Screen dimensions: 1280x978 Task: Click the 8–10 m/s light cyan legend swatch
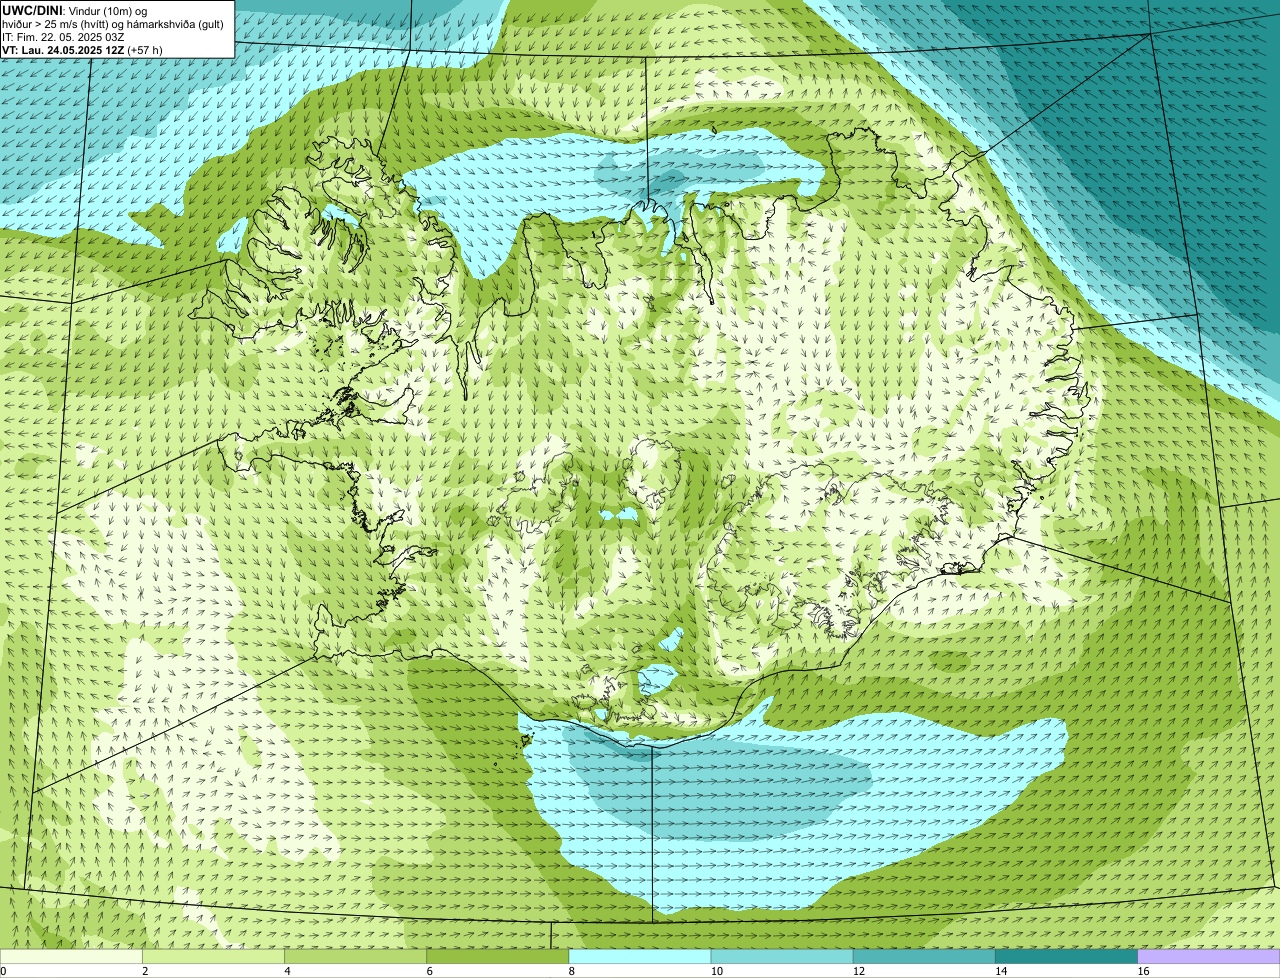[x=640, y=957]
